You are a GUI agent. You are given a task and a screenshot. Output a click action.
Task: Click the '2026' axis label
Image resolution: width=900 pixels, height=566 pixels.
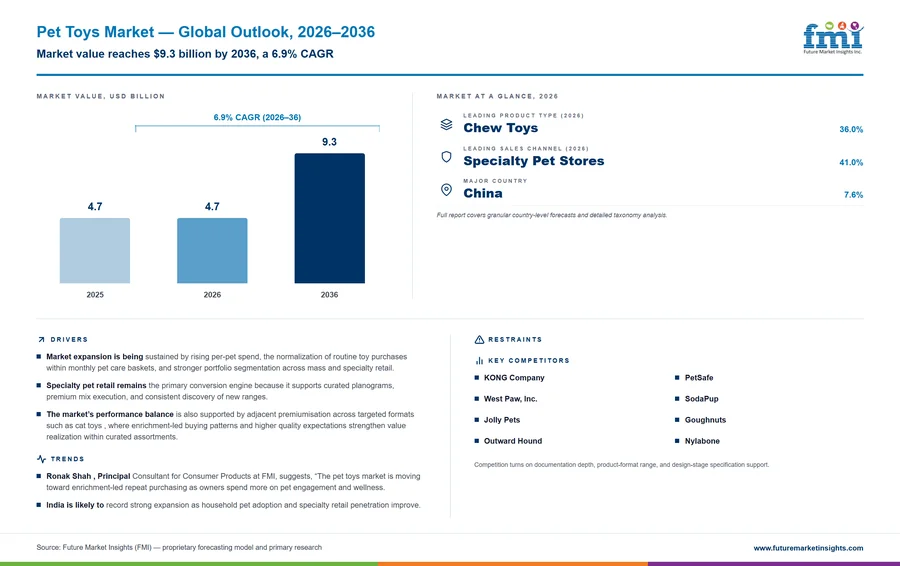click(x=212, y=294)
